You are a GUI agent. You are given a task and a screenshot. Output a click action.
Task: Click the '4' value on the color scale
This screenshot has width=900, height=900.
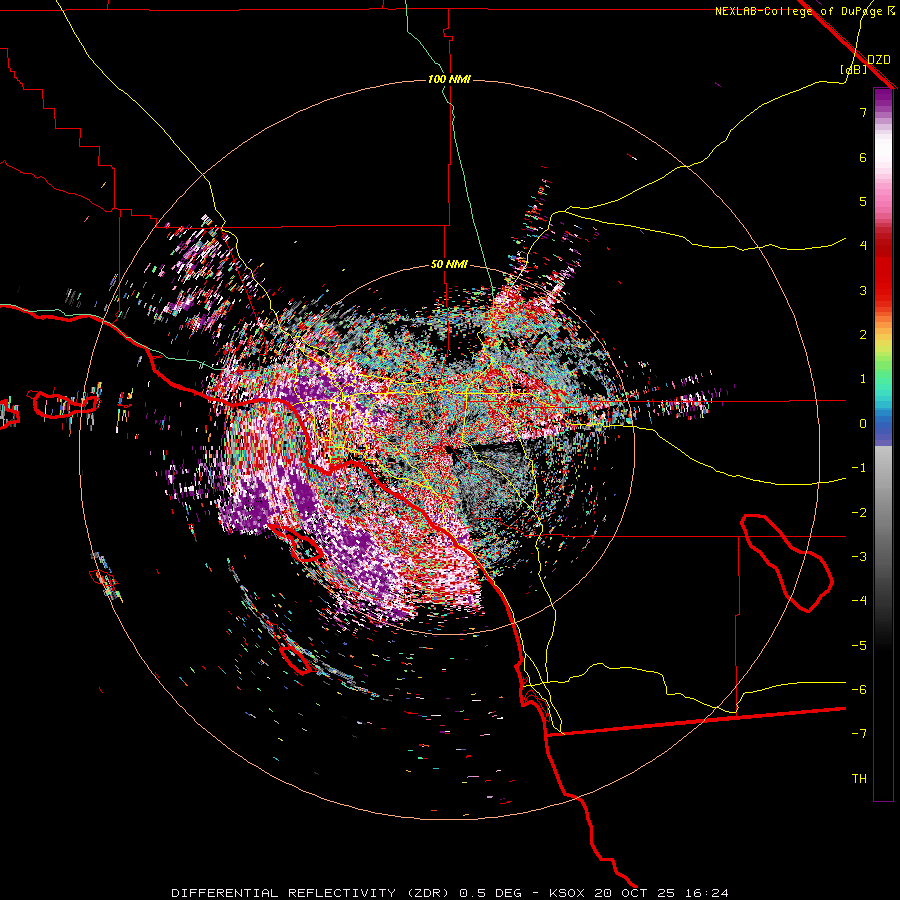[x=863, y=246]
